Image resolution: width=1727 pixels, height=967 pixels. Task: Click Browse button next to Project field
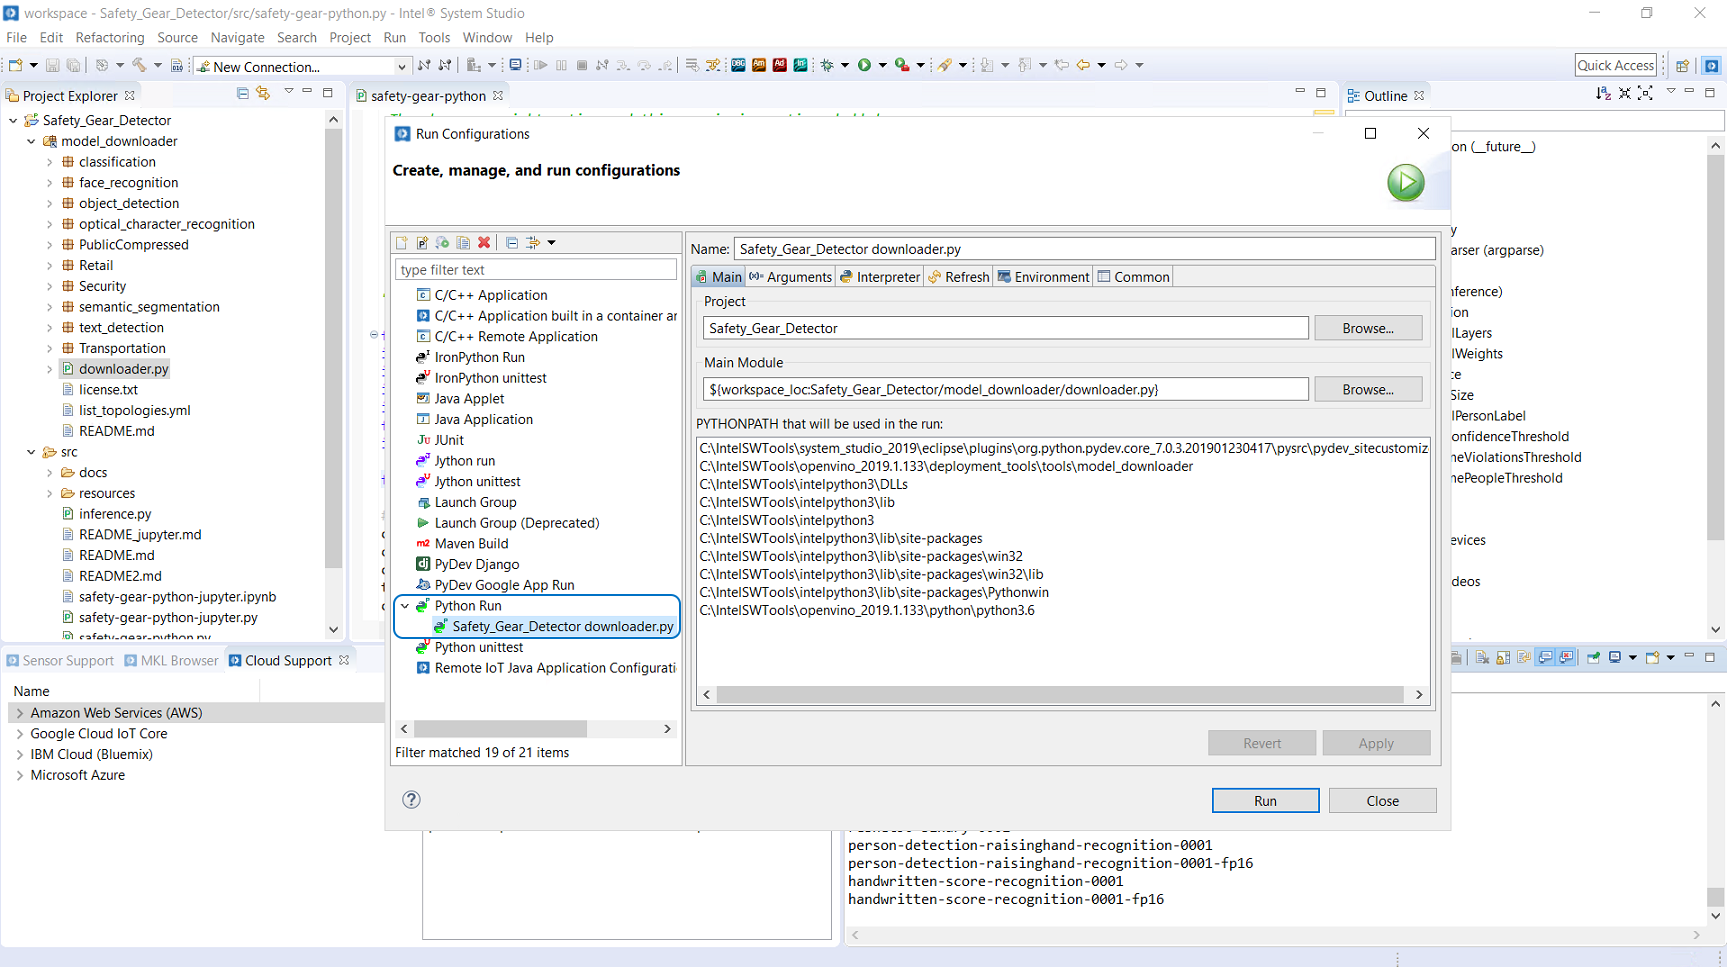(1368, 328)
